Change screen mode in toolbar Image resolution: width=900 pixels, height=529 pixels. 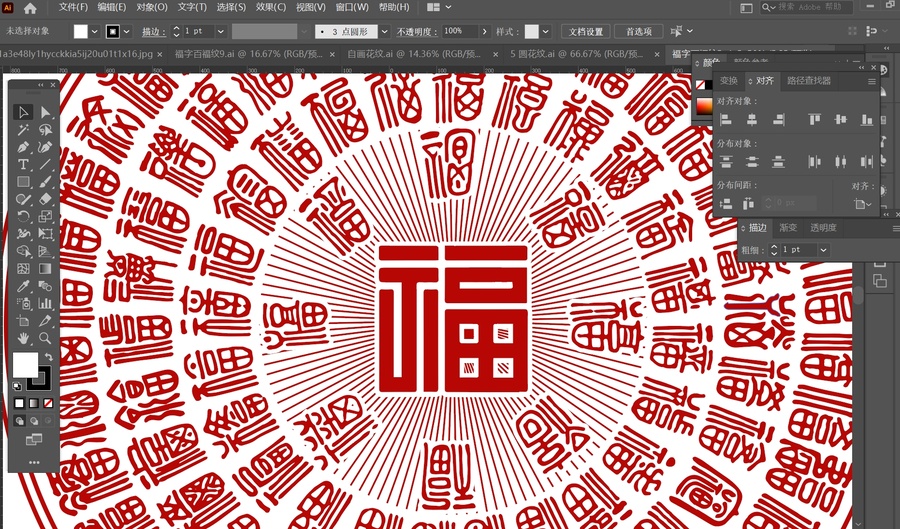point(34,440)
